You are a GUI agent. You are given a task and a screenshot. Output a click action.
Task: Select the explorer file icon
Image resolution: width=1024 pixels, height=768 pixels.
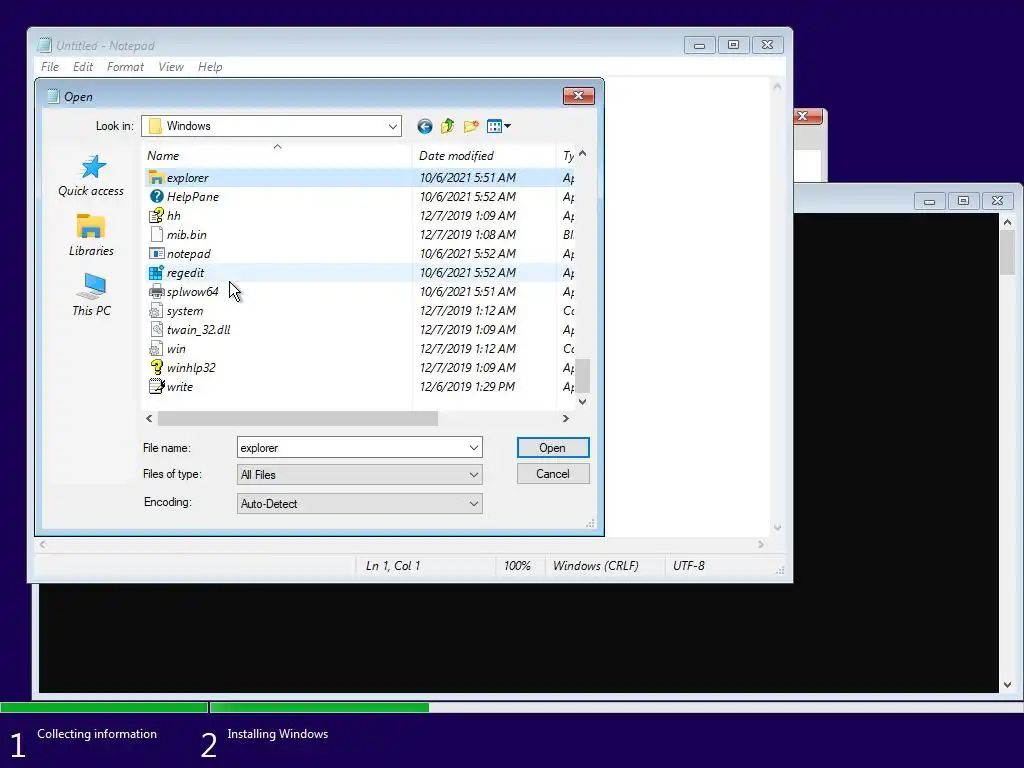(x=156, y=178)
